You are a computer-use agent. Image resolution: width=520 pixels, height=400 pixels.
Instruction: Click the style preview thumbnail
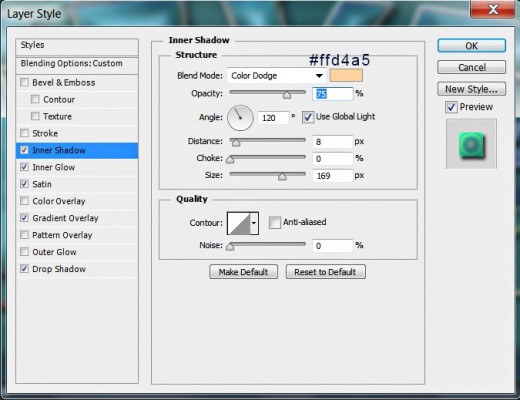pos(471,144)
